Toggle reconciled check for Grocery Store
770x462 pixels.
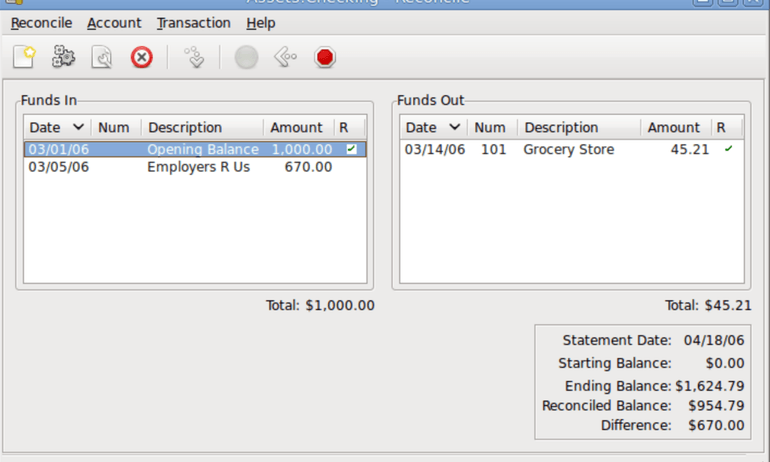(728, 149)
